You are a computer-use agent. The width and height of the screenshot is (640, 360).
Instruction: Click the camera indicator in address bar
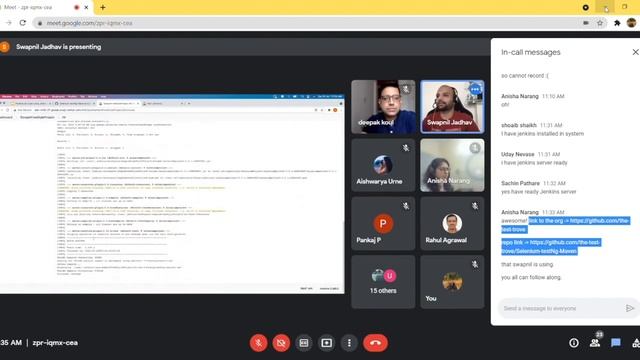[x=586, y=23]
